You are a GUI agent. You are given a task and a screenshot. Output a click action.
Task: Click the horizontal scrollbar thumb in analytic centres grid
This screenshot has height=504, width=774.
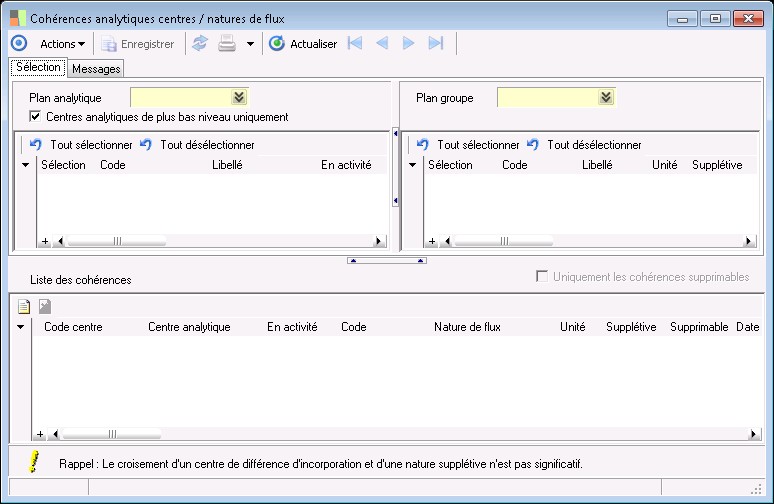pyautogui.click(x=117, y=241)
